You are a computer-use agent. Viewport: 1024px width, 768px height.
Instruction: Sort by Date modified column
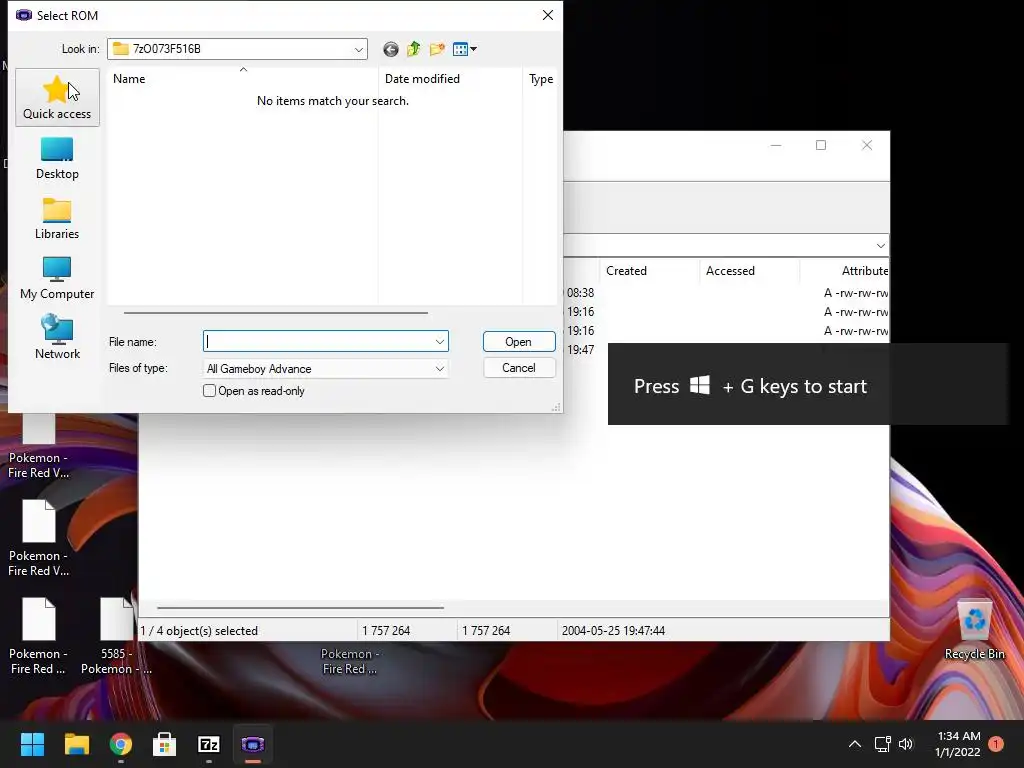450,79
